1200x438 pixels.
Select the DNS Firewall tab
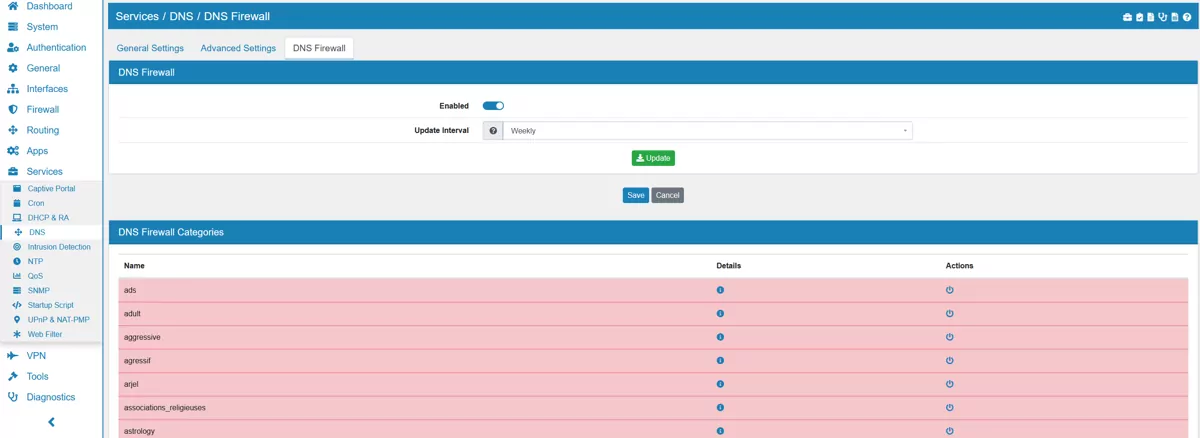319,48
